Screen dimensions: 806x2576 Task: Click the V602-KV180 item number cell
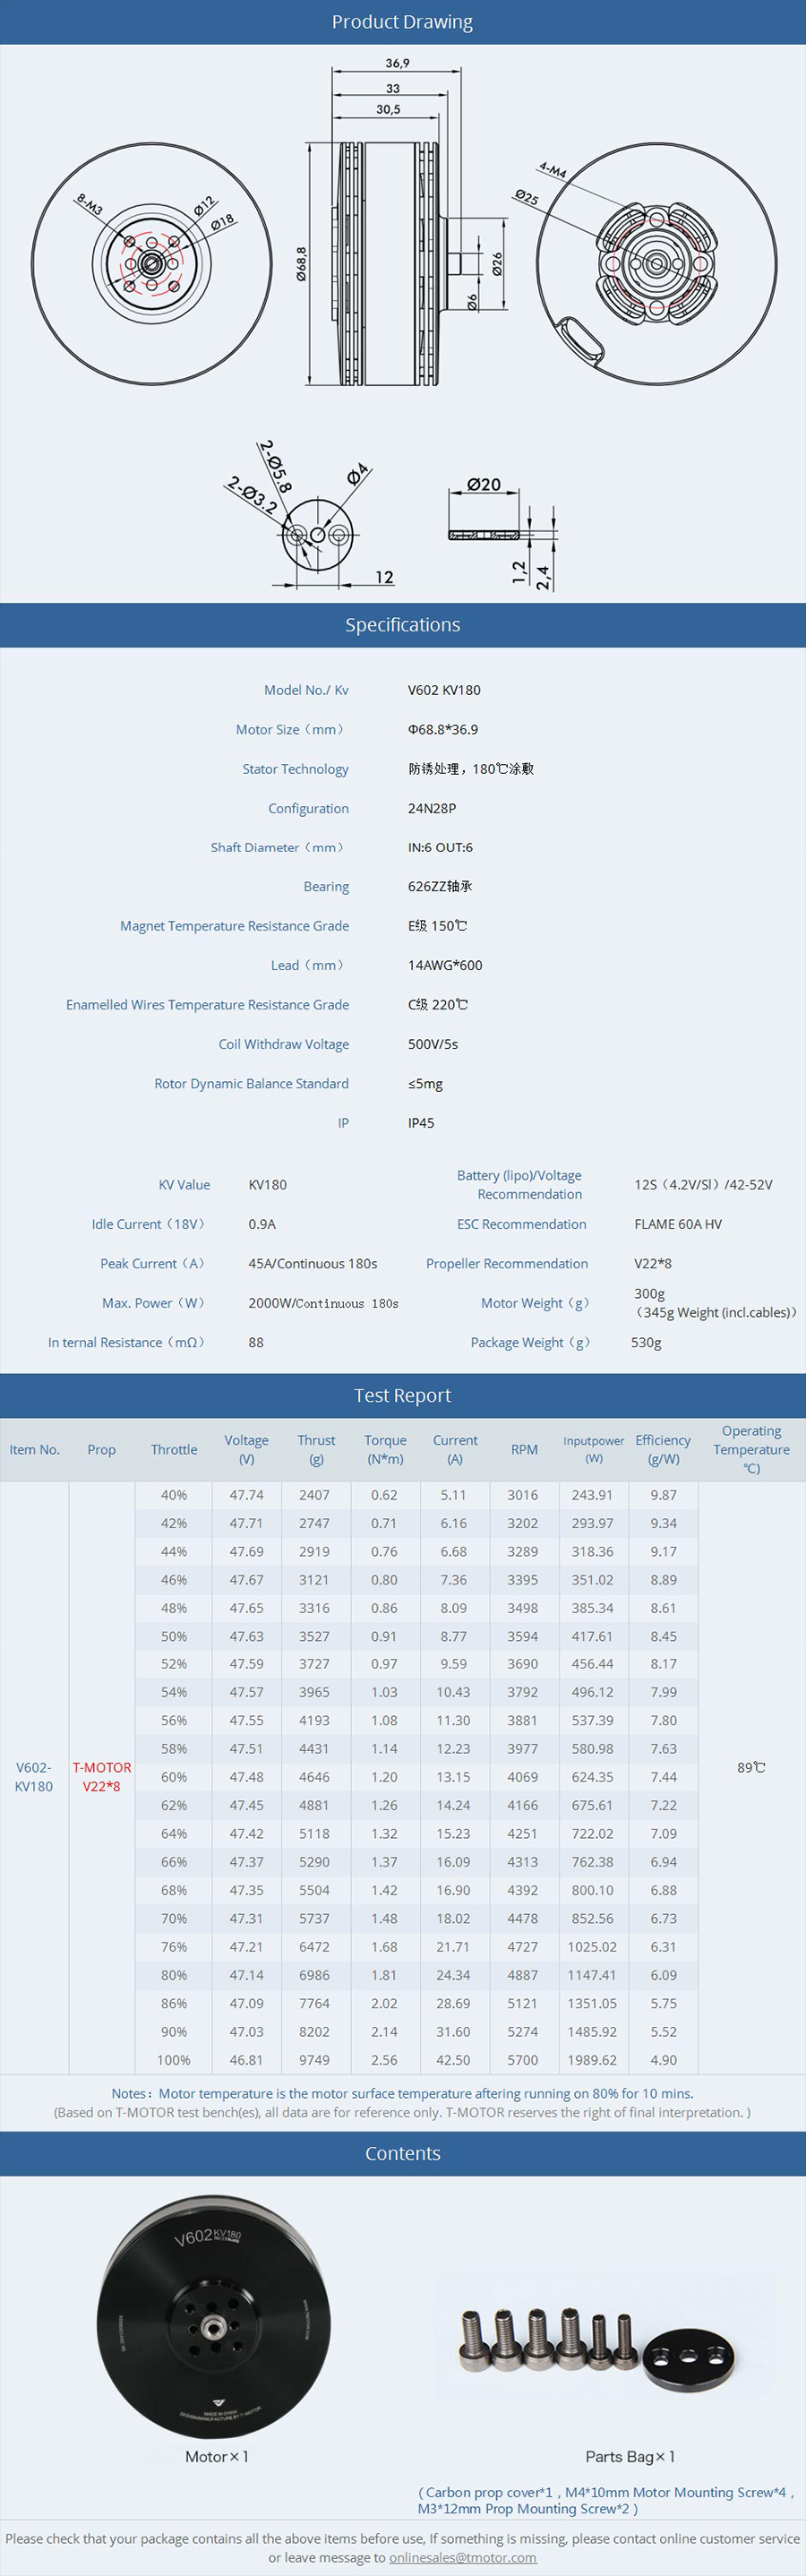click(34, 1776)
